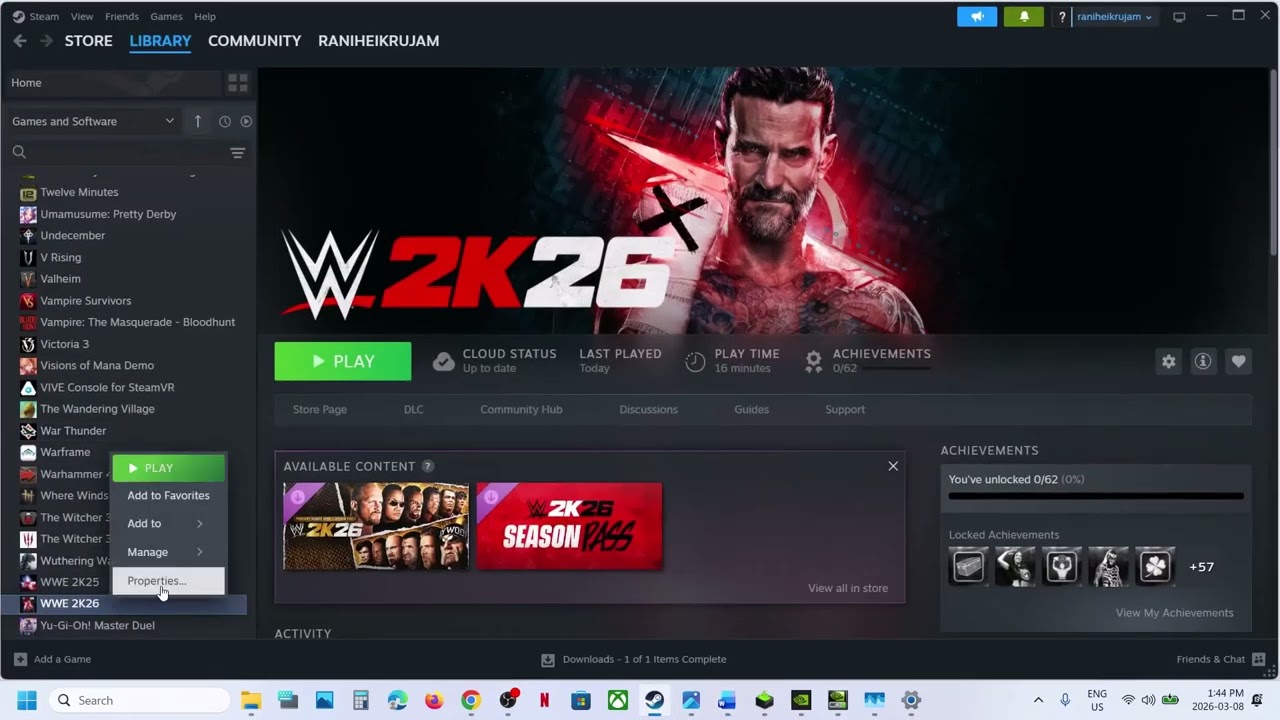Click the Windows Start button
This screenshot has height=720, width=1280.
(x=26, y=700)
